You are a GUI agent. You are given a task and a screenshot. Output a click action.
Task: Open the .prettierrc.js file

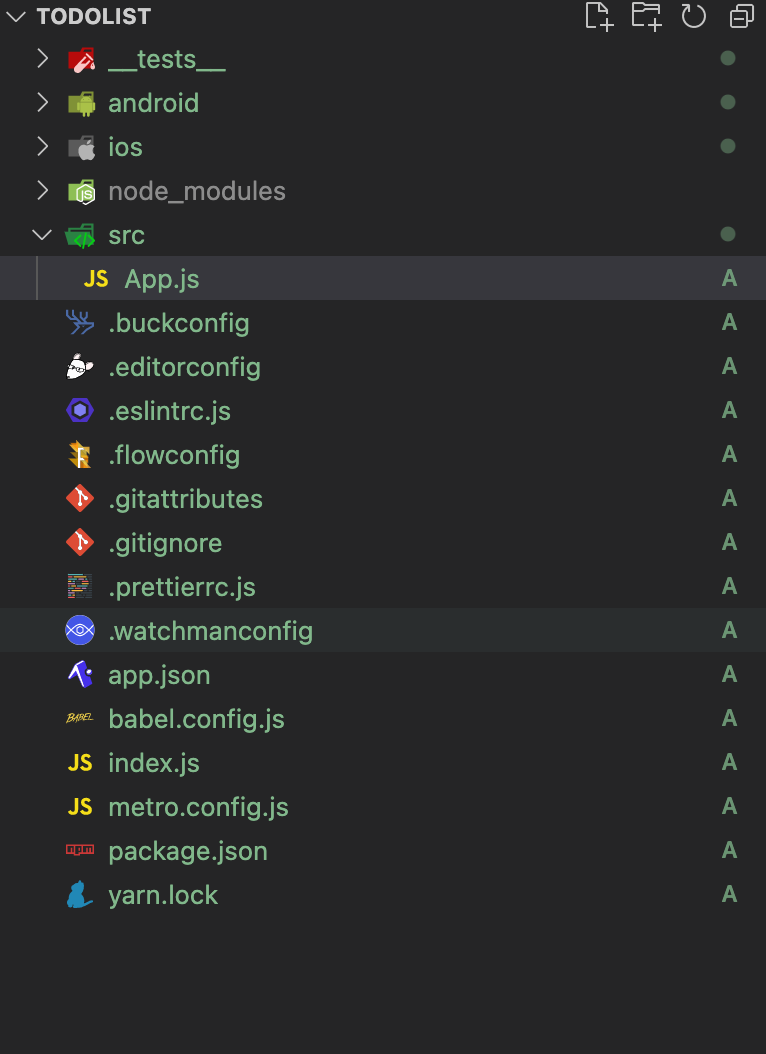click(182, 587)
